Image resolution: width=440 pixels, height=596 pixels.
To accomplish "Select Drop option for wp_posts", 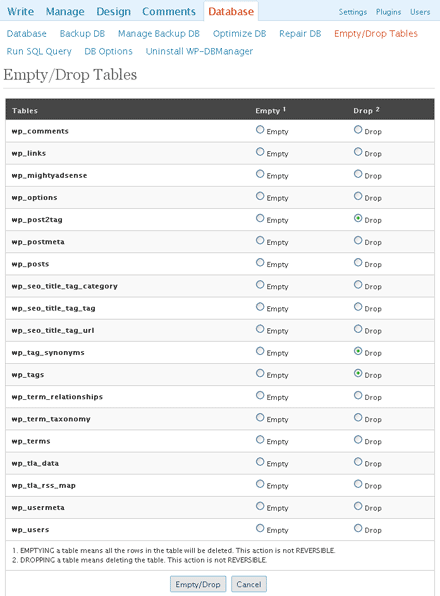I will point(358,263).
